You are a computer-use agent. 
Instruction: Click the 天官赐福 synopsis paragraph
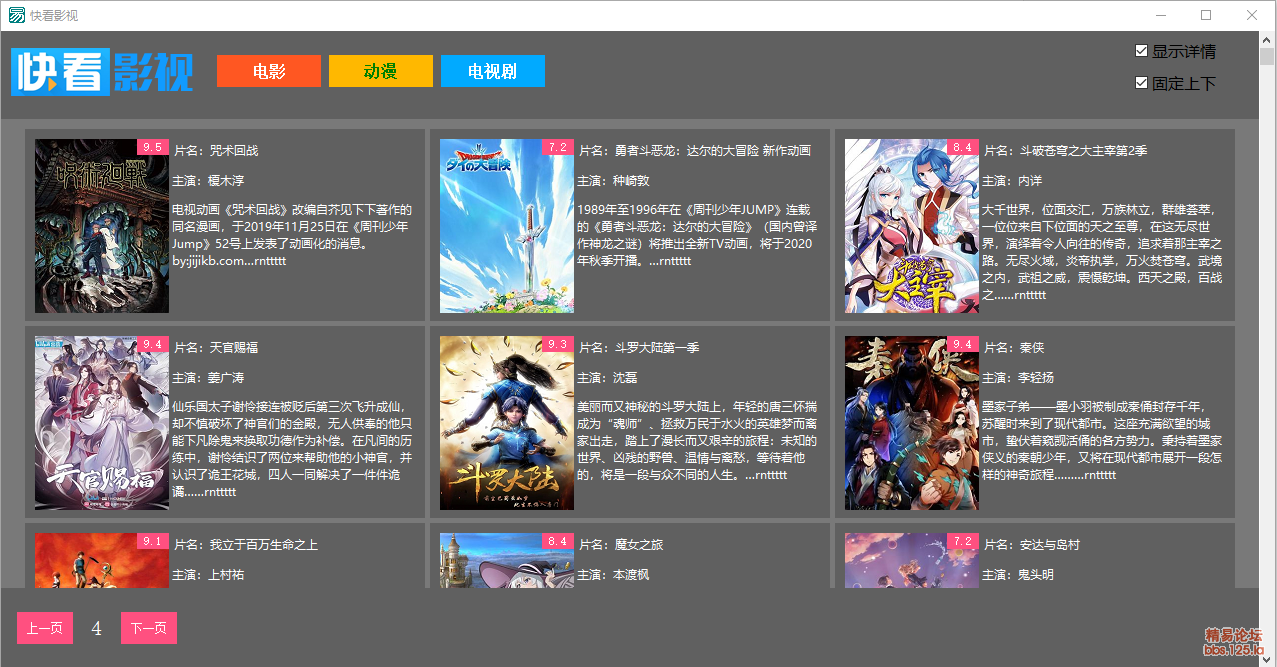[x=292, y=449]
